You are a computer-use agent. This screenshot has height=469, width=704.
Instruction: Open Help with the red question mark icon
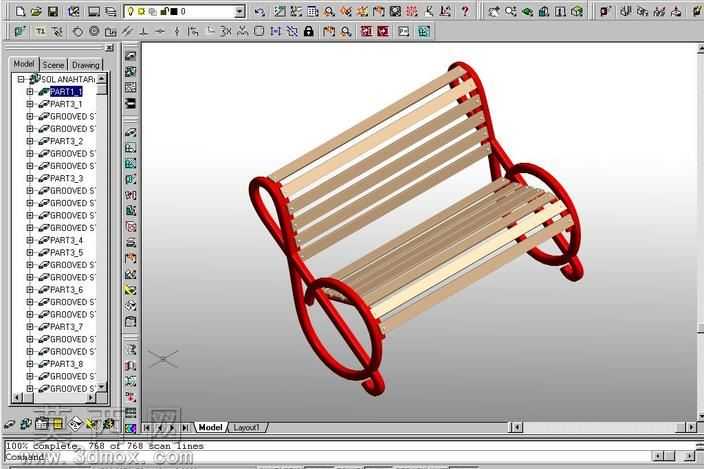(465, 11)
